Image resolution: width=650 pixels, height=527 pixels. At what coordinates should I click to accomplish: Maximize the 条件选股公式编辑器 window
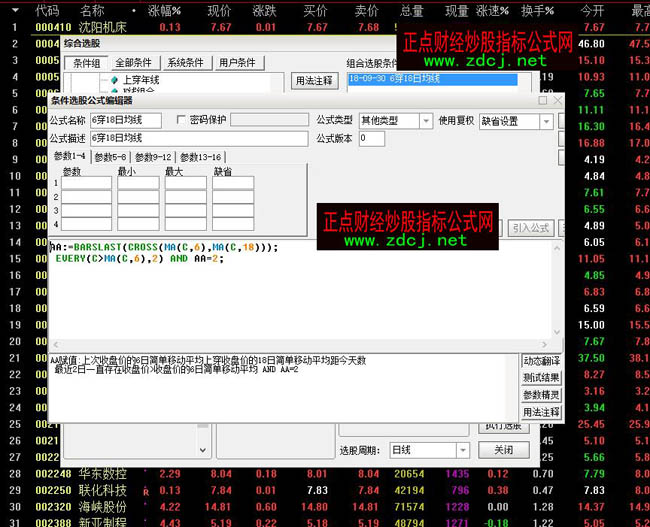[542, 100]
